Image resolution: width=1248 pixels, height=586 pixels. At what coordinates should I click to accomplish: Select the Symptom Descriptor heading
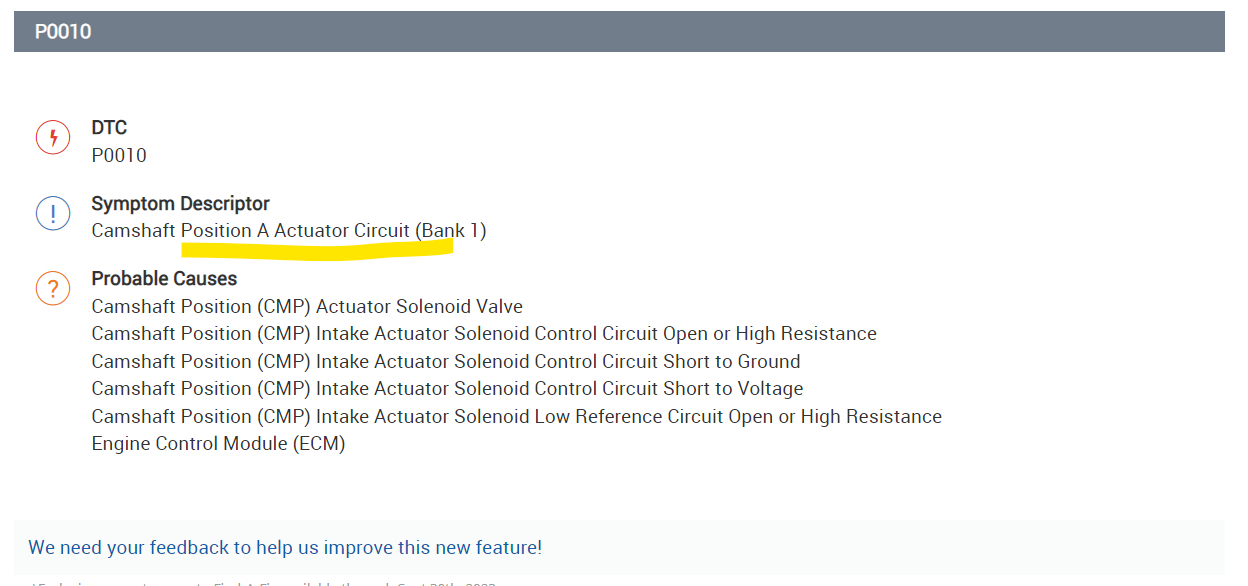click(x=180, y=204)
